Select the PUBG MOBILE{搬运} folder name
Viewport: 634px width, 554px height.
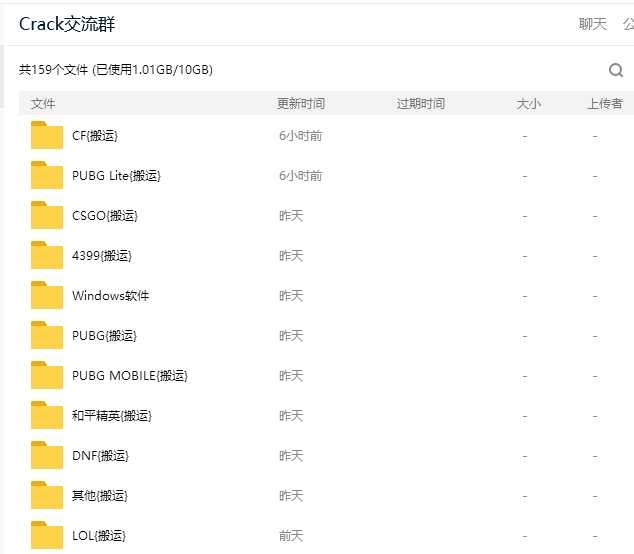[x=130, y=376]
